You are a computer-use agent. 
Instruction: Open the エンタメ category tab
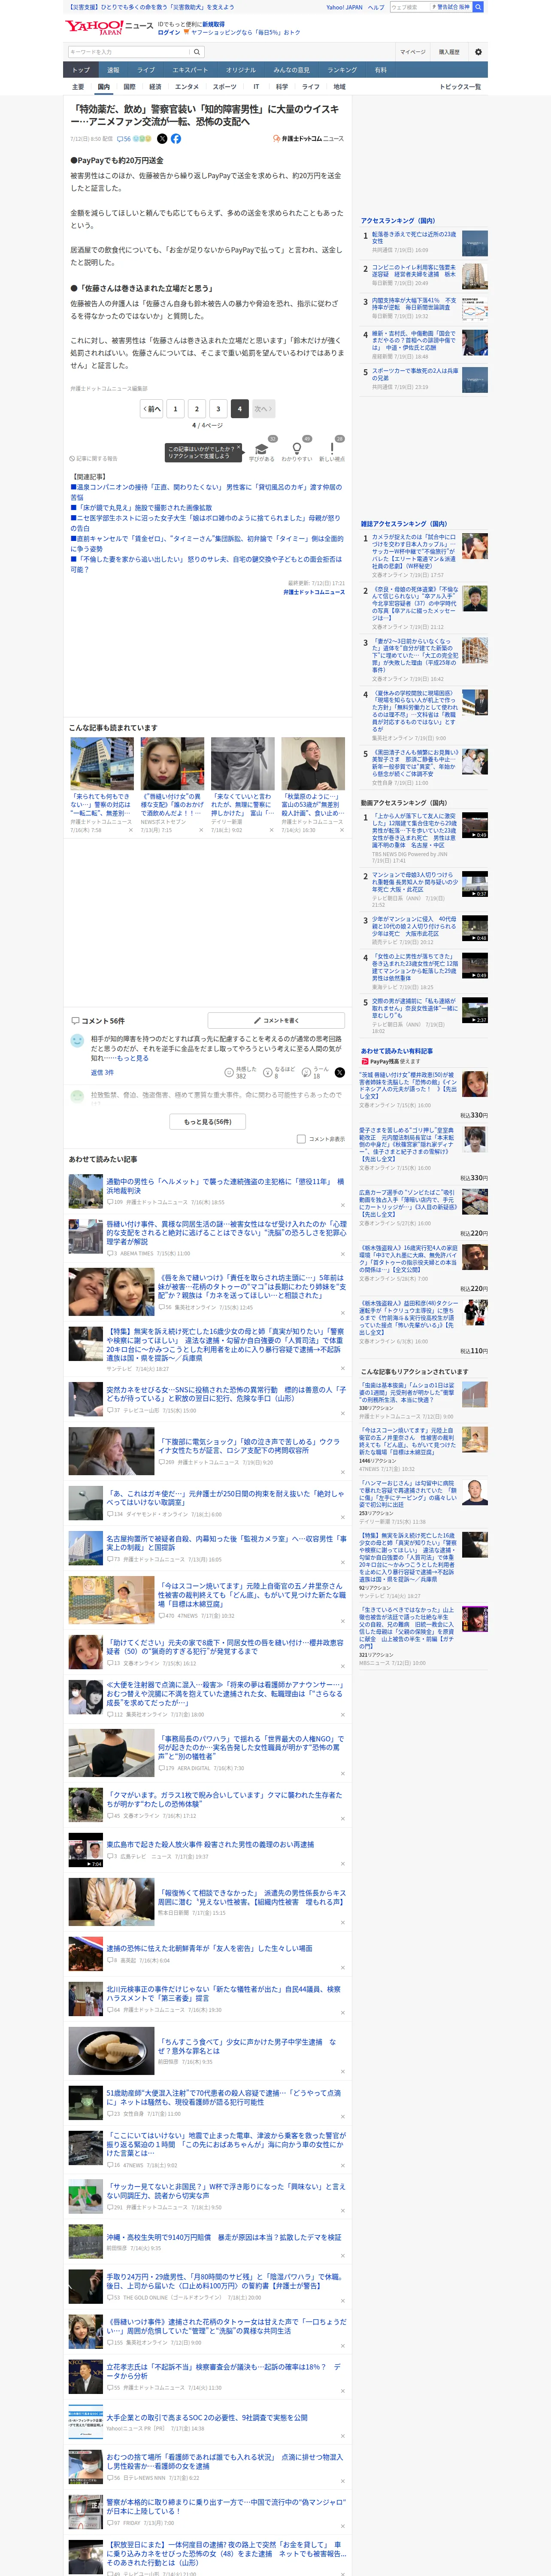187,87
